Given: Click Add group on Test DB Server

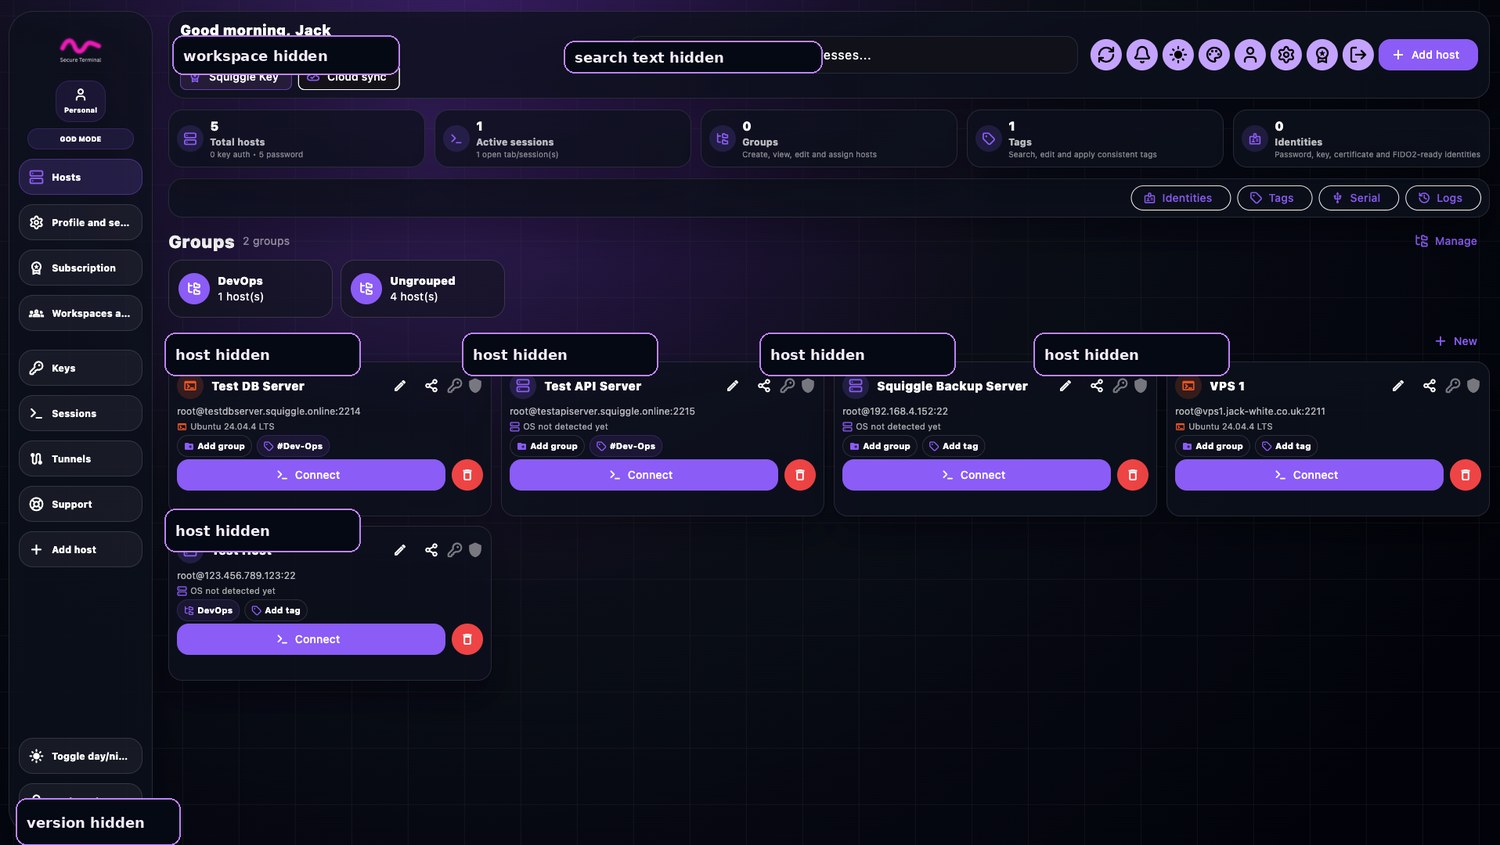Looking at the screenshot, I should [x=214, y=446].
